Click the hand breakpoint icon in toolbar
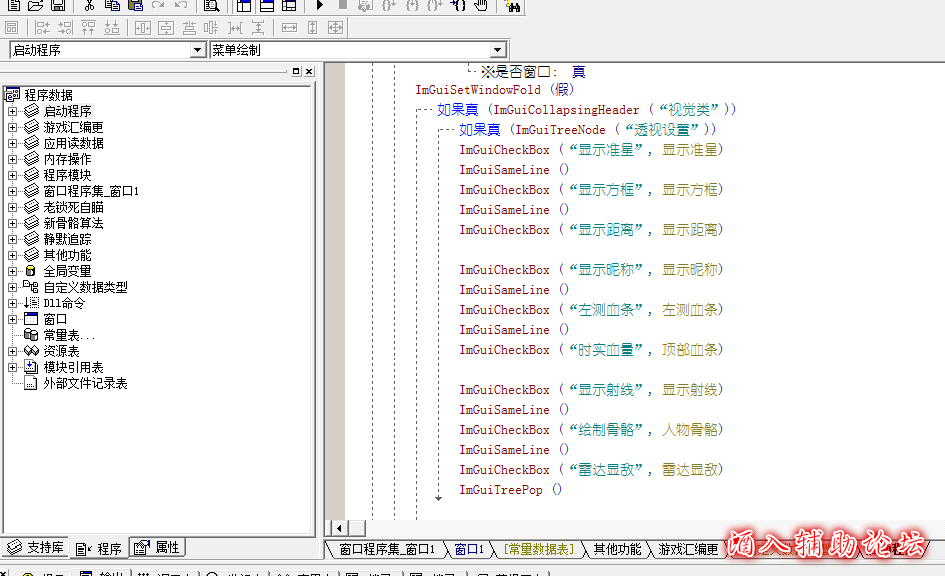Viewport: 945px width, 576px height. tap(481, 6)
